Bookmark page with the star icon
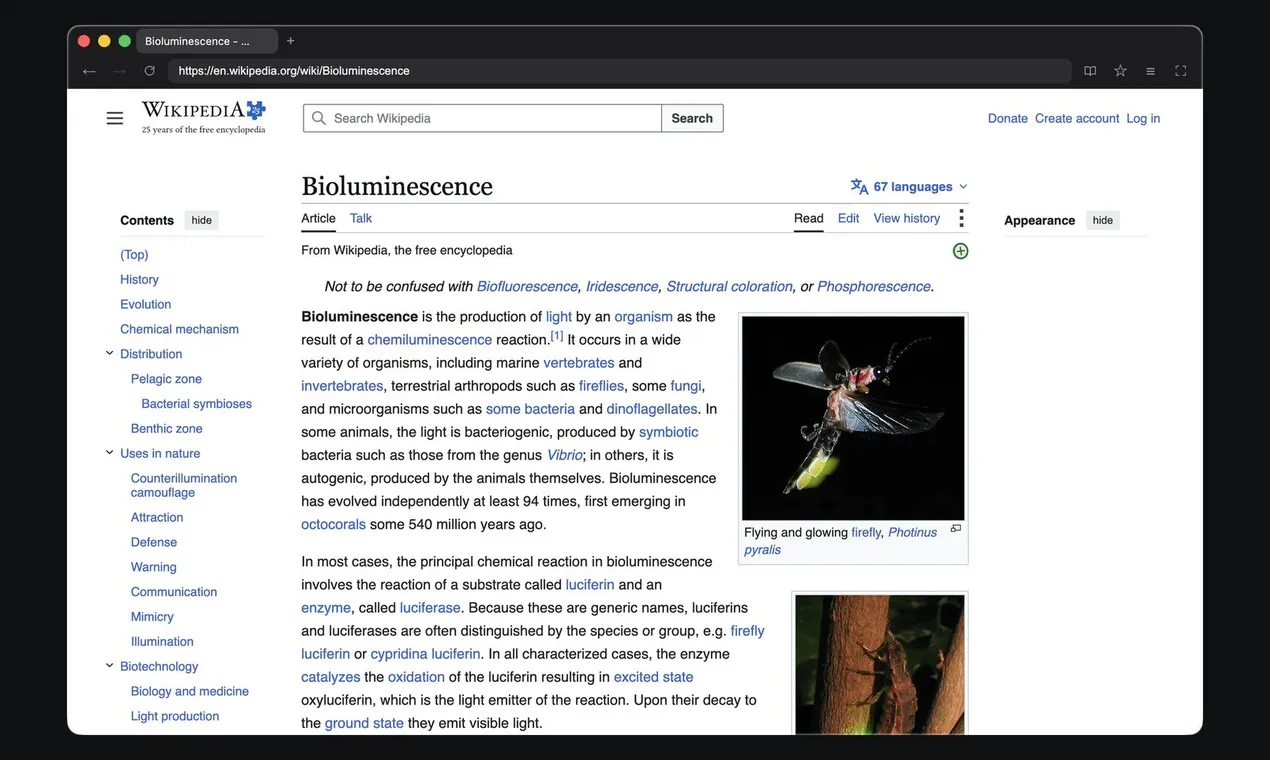The height and width of the screenshot is (760, 1270). [1120, 71]
